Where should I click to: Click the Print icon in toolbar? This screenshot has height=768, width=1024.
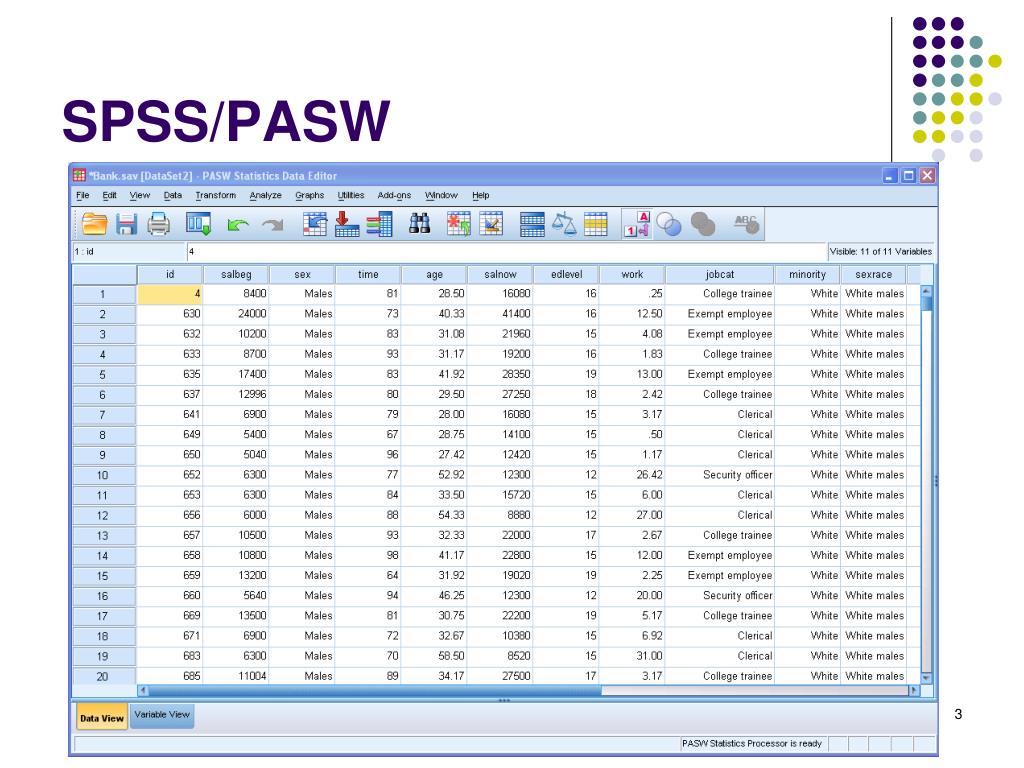158,224
